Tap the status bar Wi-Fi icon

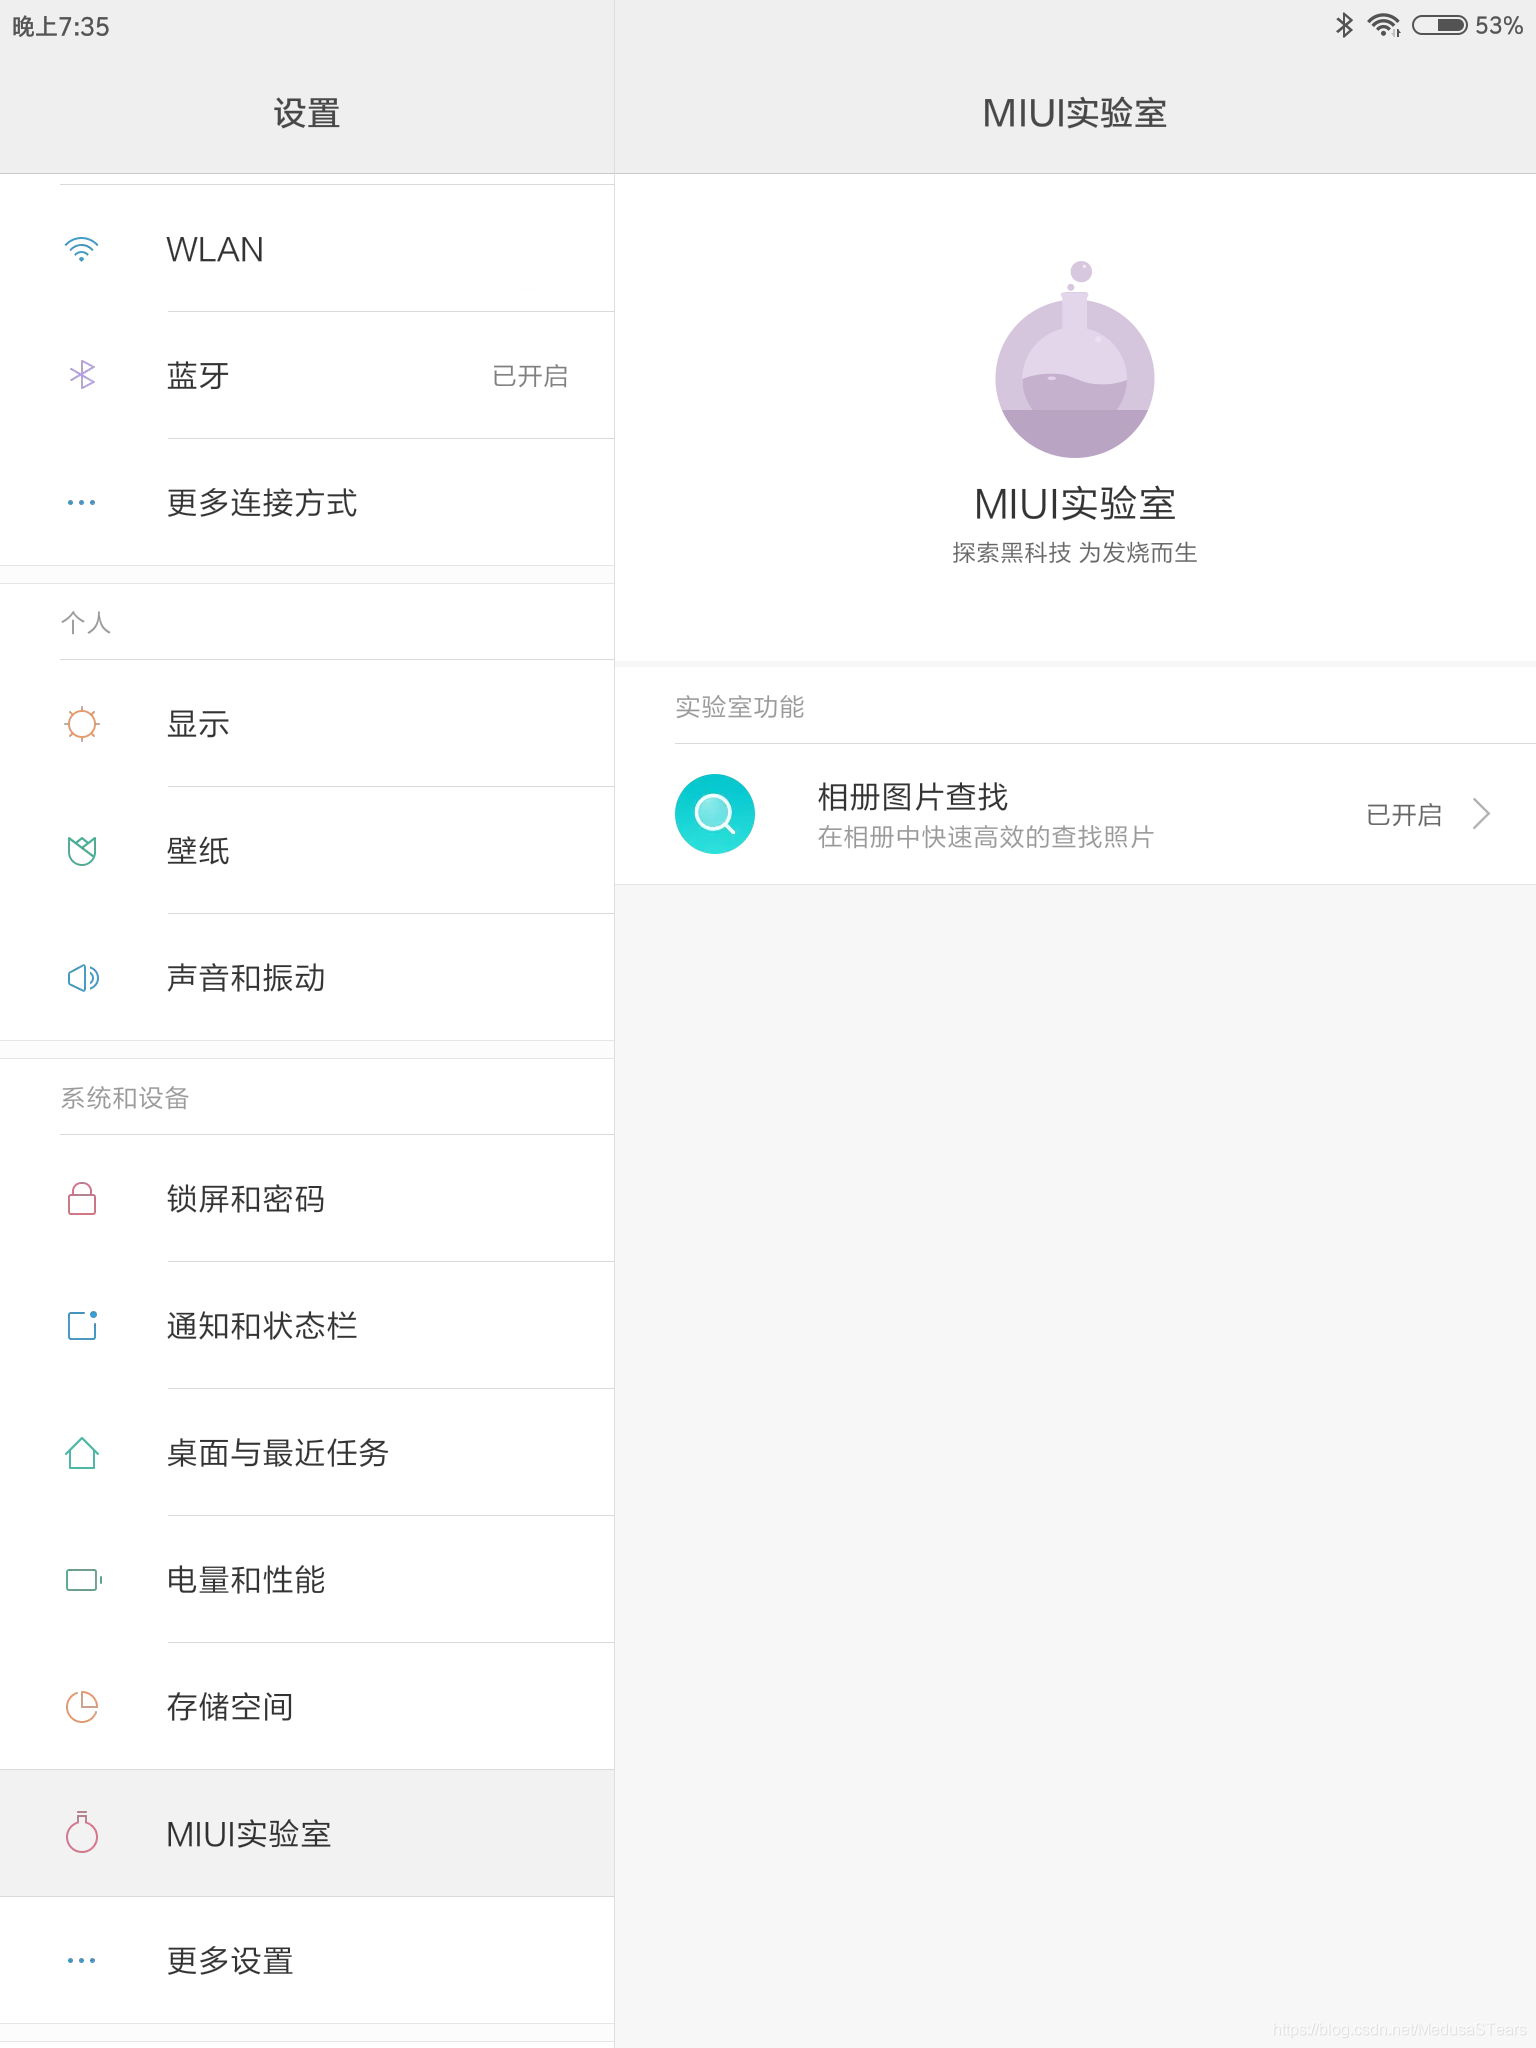pyautogui.click(x=1384, y=25)
